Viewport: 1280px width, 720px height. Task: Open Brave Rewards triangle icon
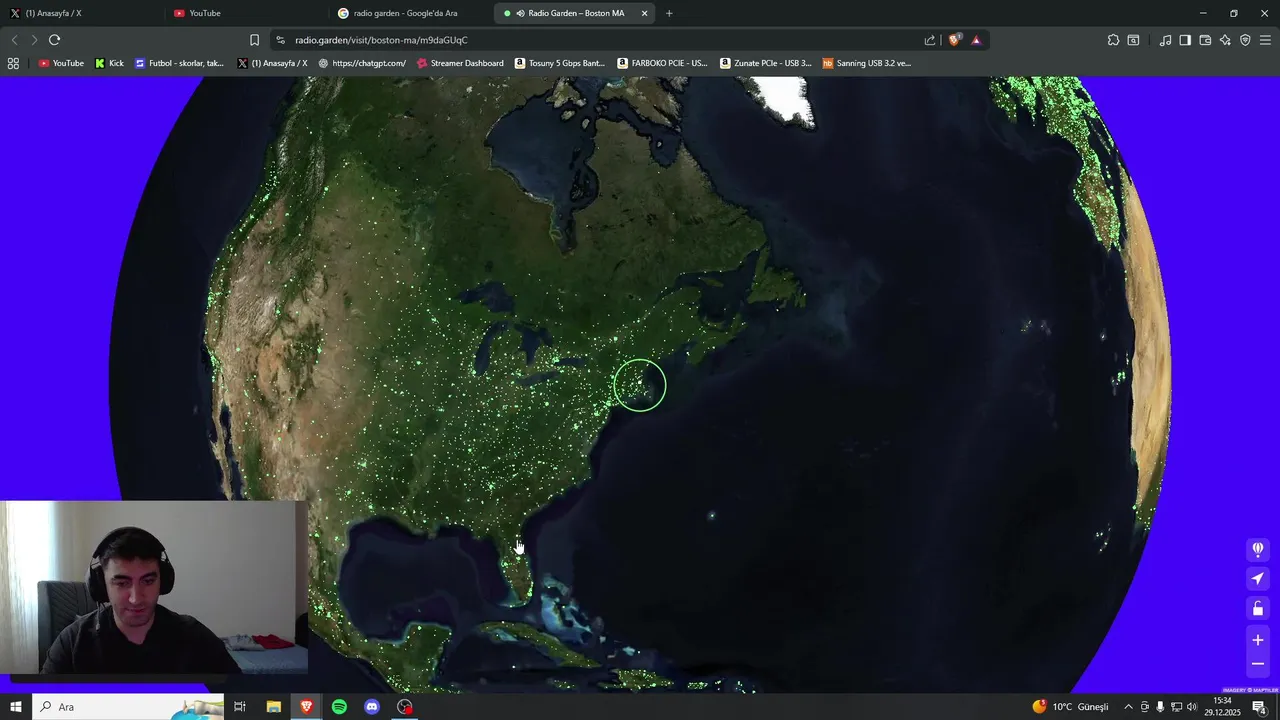(976, 40)
